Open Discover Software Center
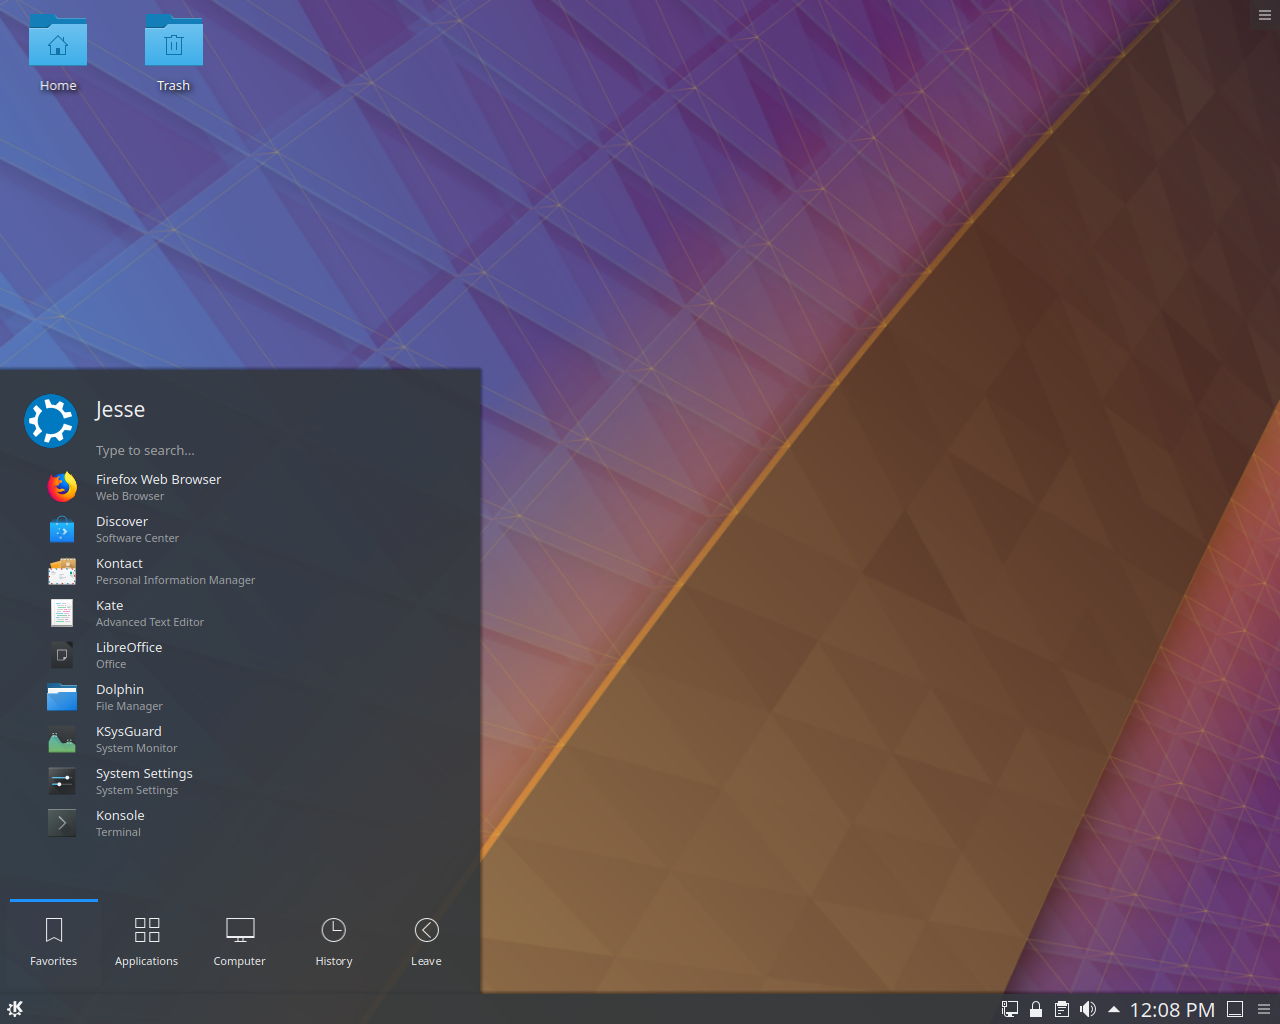Viewport: 1280px width, 1024px height. [240, 529]
